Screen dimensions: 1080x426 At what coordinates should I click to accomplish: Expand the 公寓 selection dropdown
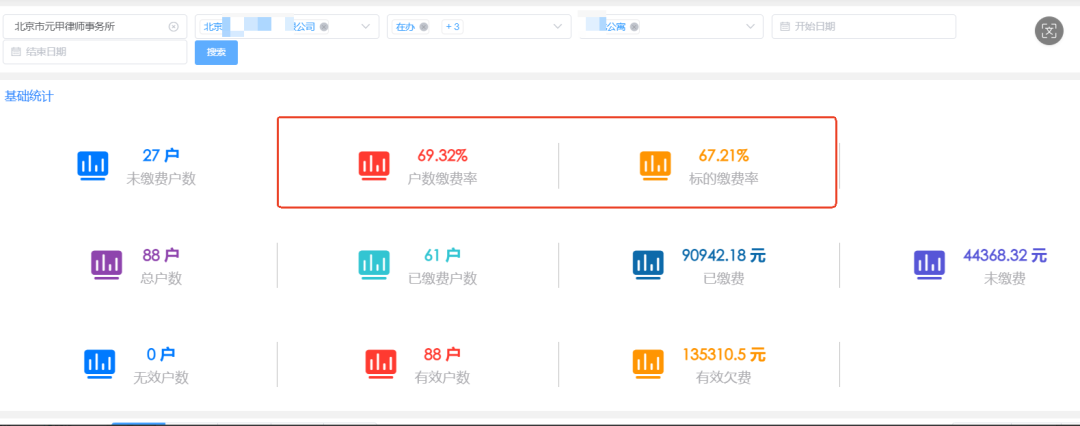coord(749,27)
